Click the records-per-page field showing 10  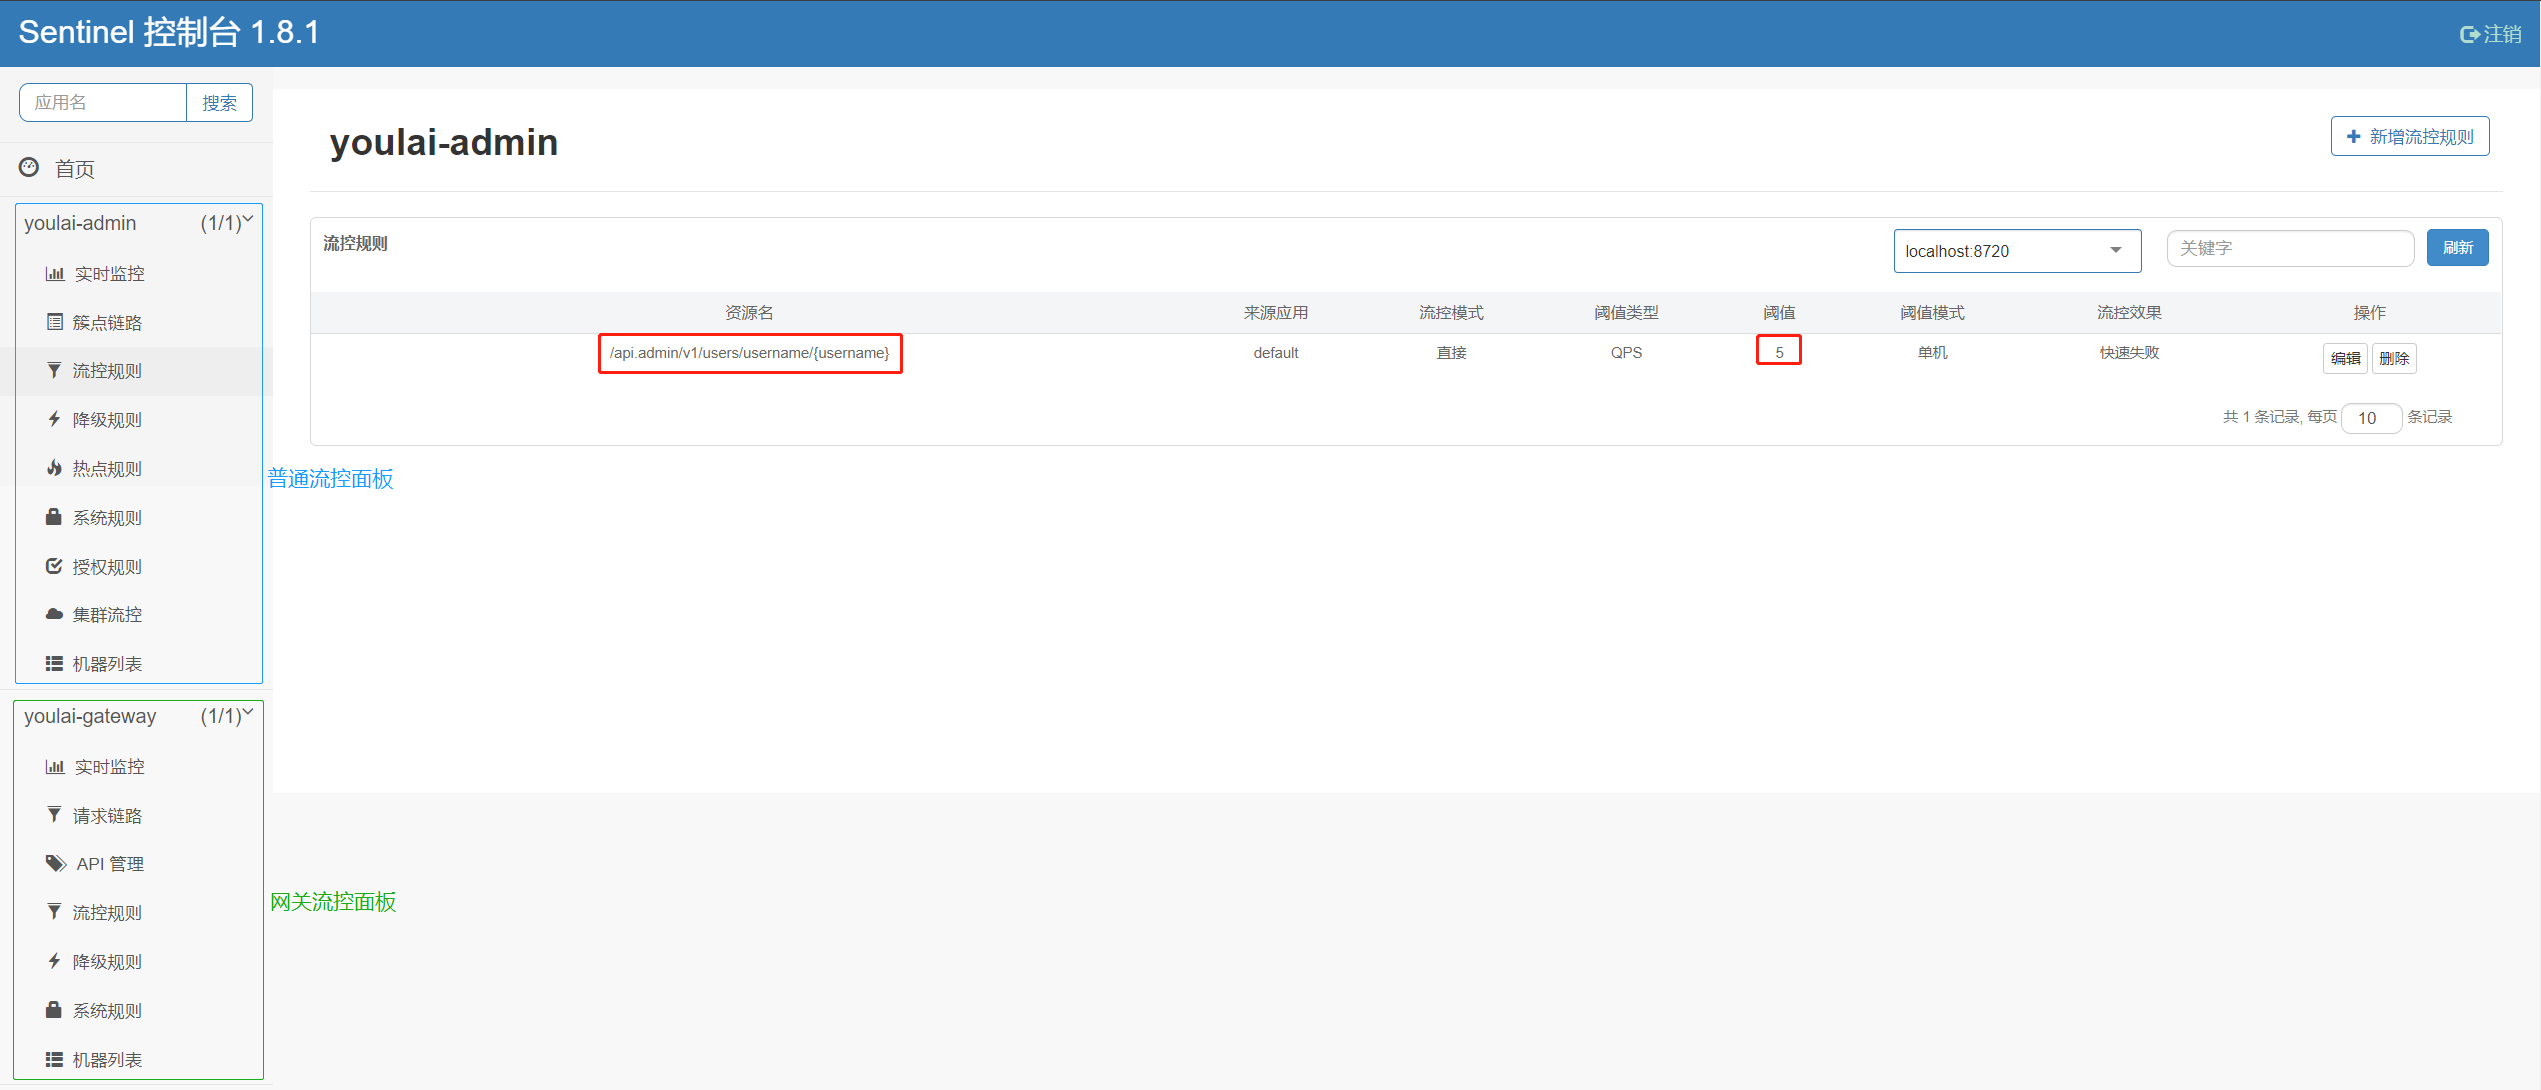2370,418
